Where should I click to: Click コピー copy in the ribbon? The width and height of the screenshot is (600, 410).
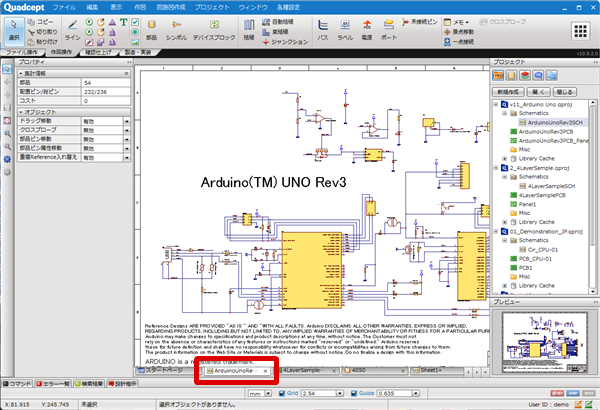point(41,22)
